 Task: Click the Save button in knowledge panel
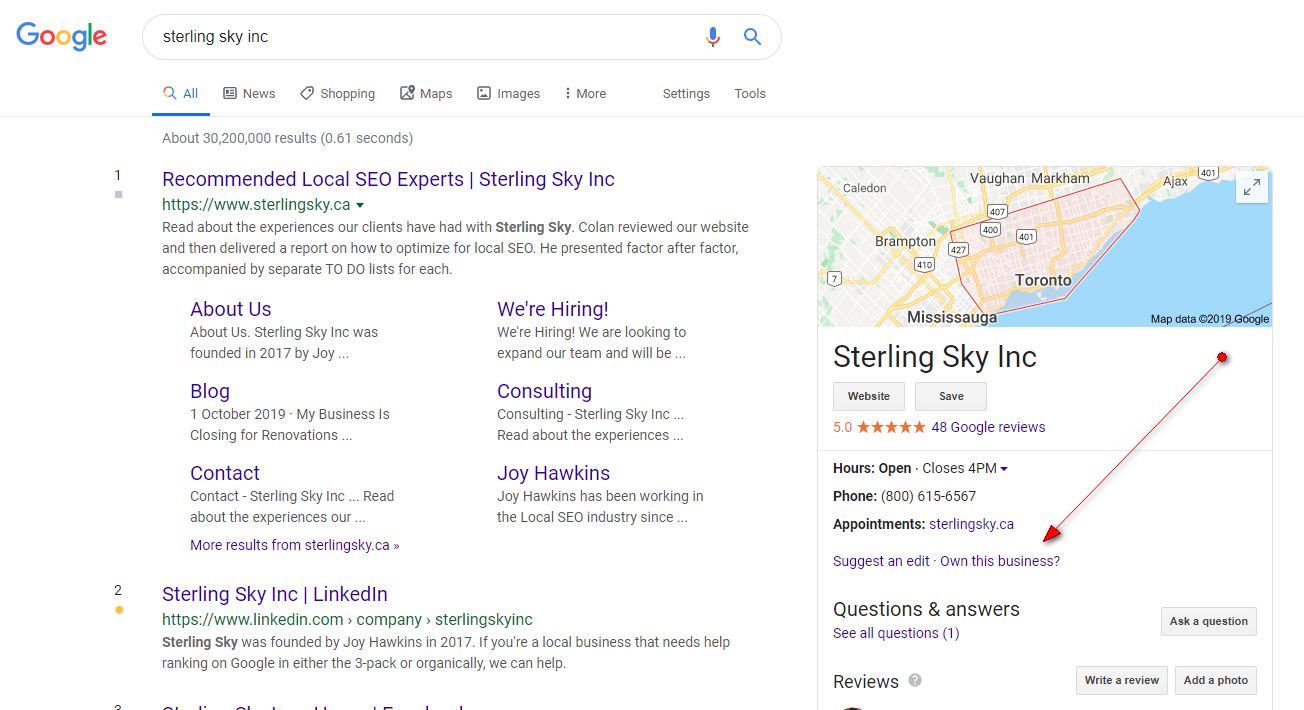[951, 396]
